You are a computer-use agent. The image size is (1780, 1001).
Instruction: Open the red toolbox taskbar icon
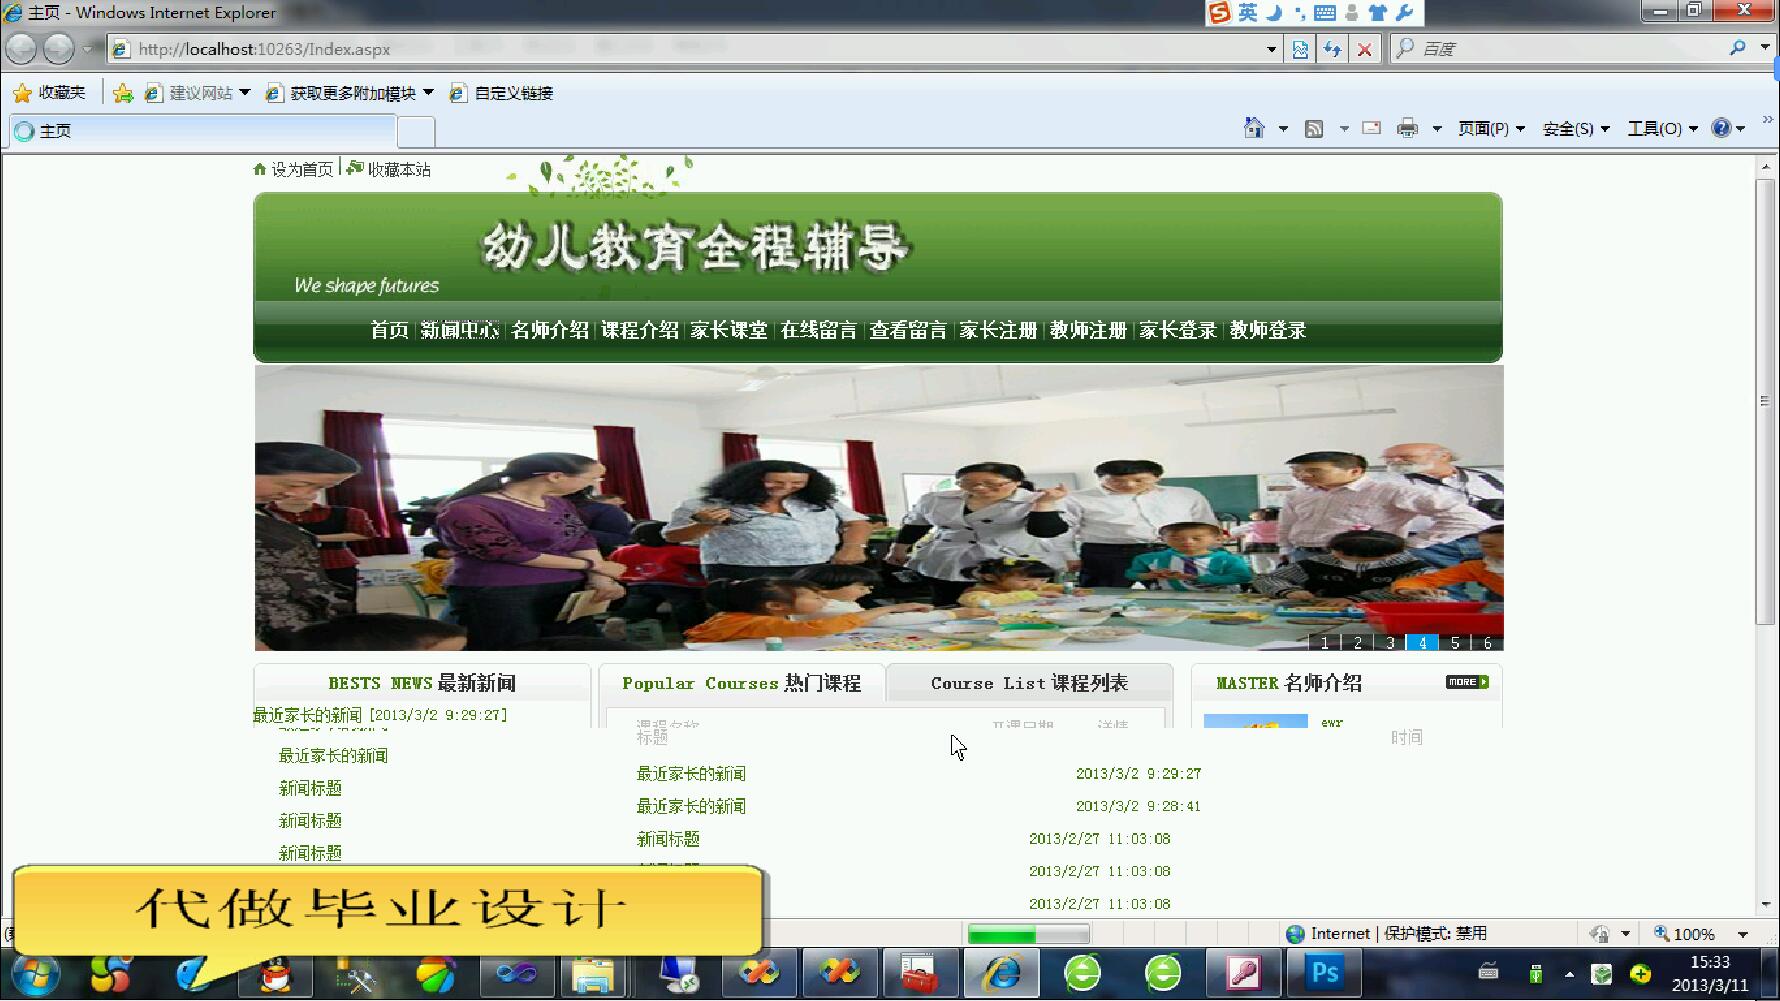[x=918, y=974]
